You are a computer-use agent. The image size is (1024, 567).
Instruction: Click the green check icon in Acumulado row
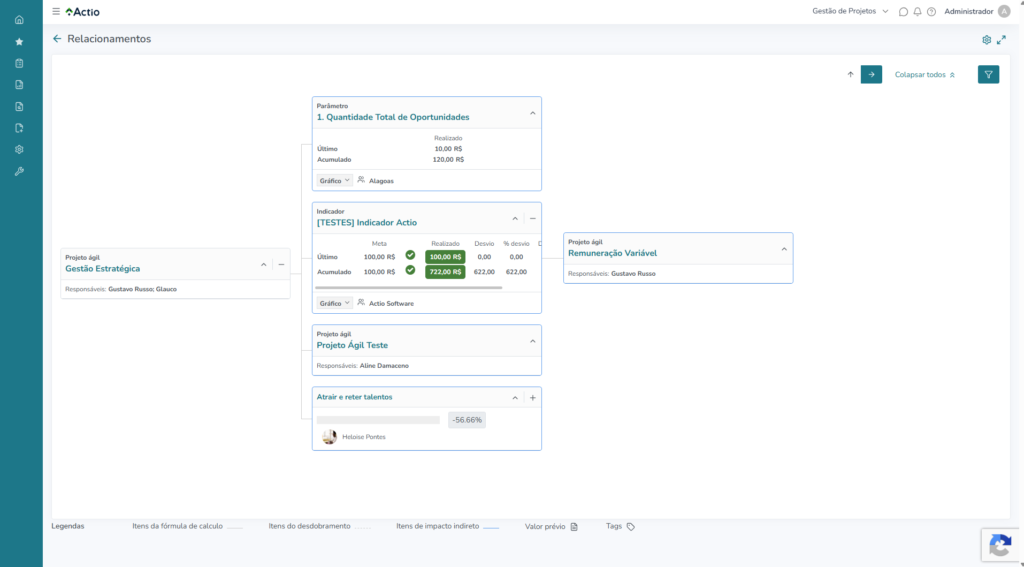410,270
